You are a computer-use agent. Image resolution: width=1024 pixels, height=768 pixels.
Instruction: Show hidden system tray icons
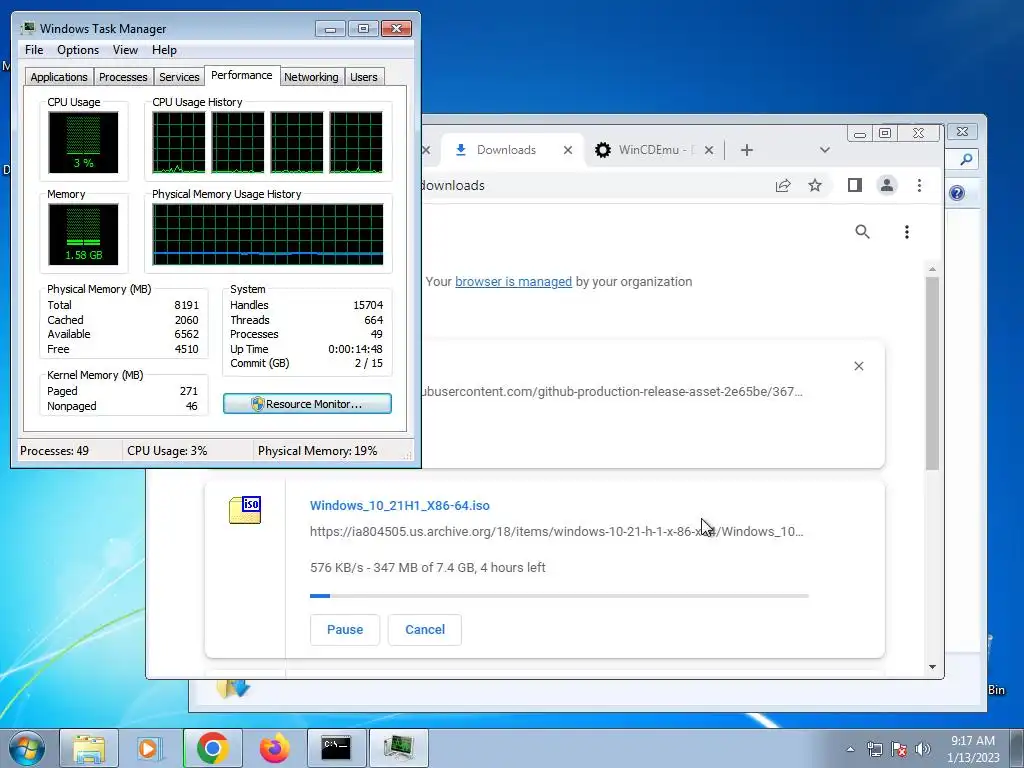[x=850, y=749]
